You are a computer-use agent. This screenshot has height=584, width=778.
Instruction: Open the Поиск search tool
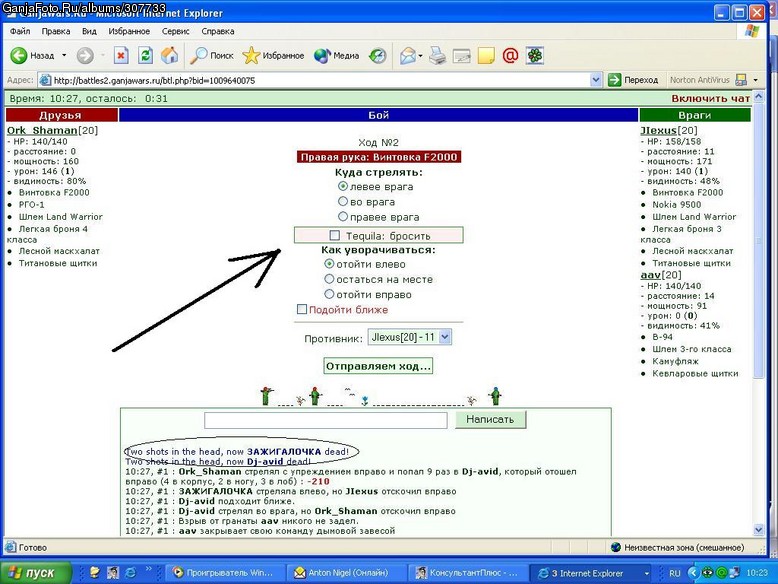211,56
